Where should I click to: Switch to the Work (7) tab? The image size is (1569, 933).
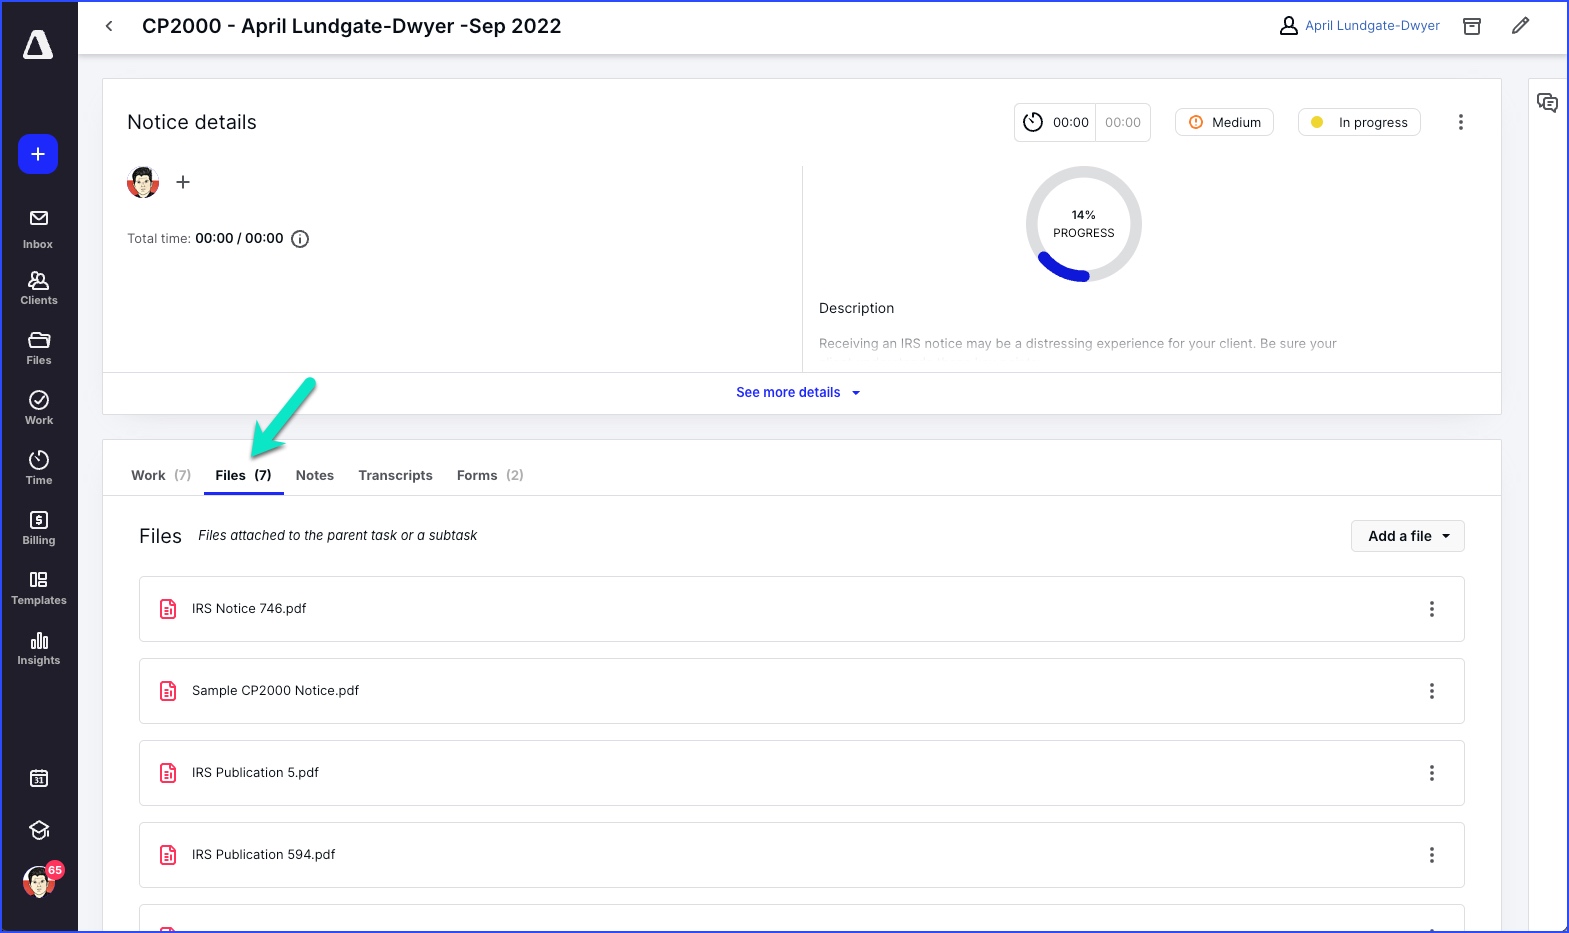[x=161, y=475]
